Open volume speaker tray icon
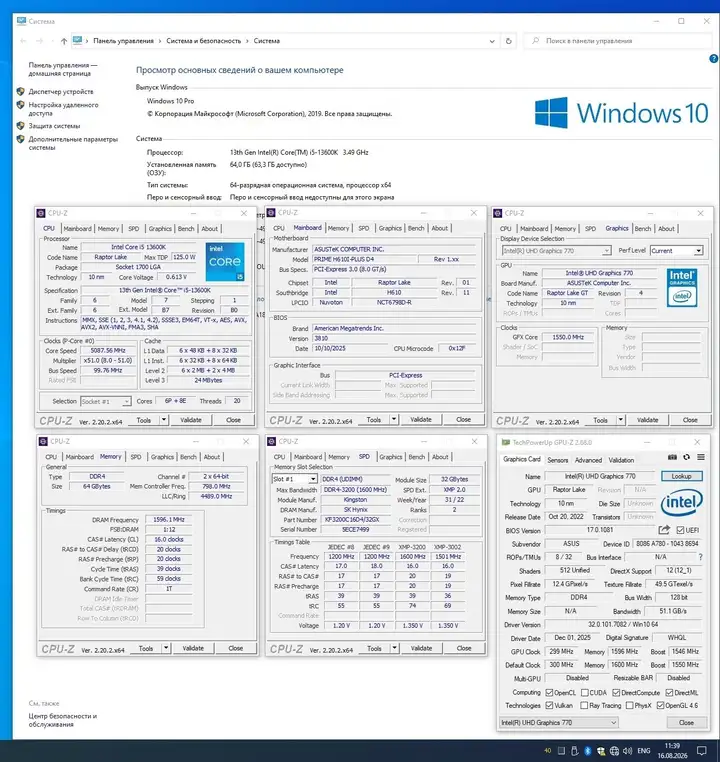Image resolution: width=720 pixels, height=762 pixels. tap(627, 751)
